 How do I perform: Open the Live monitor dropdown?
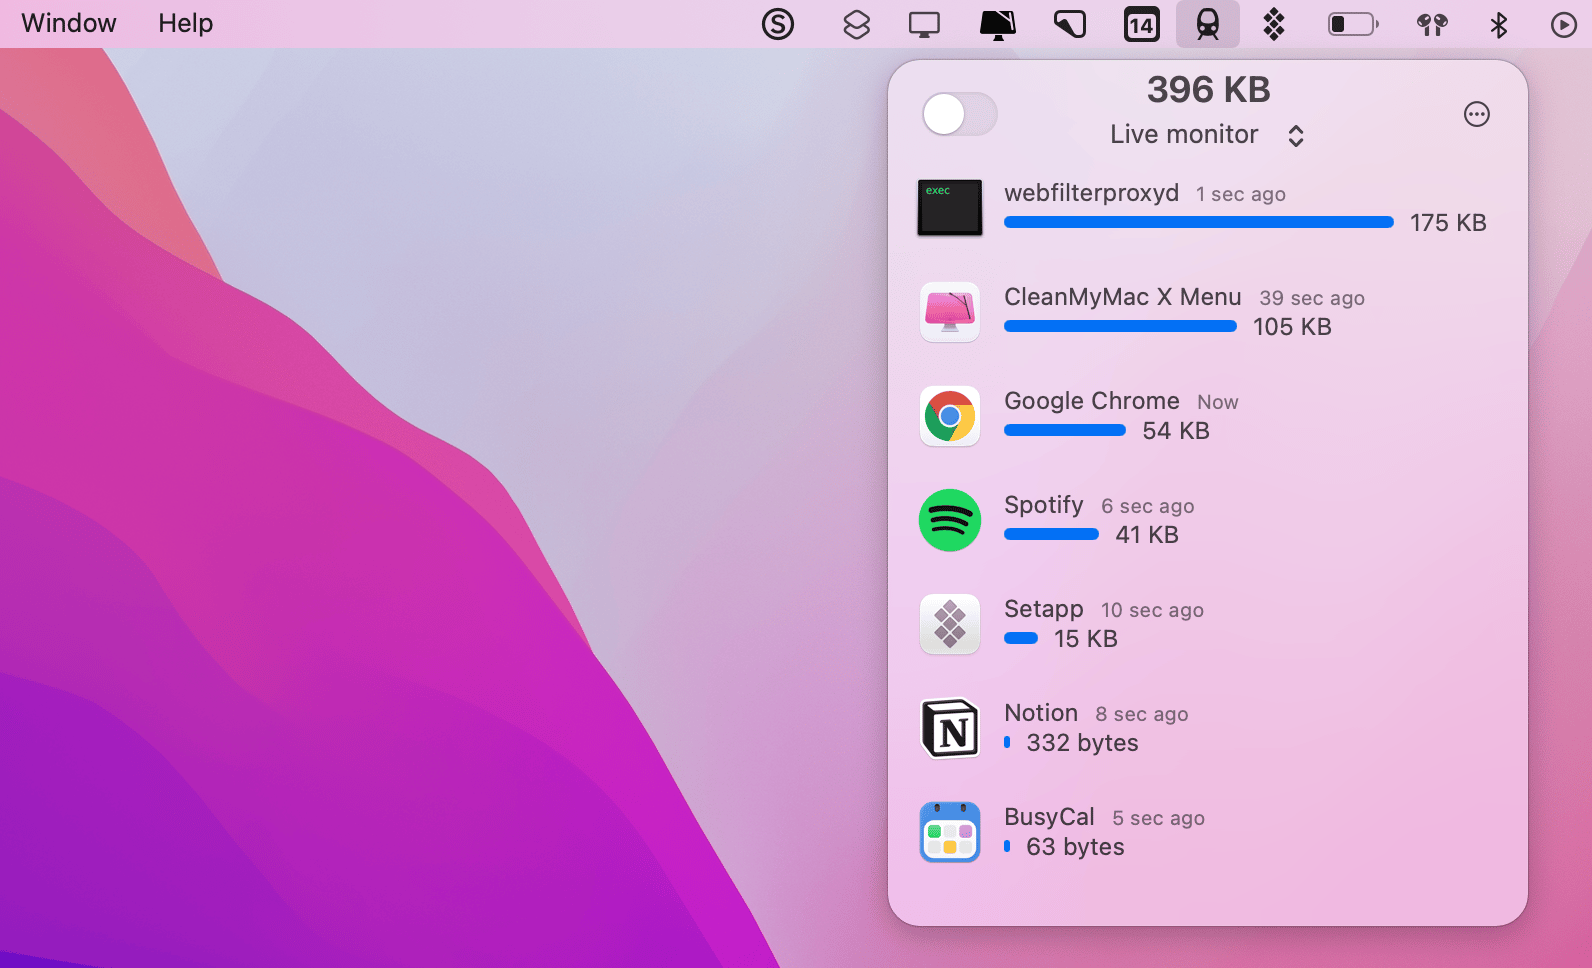pos(1207,135)
